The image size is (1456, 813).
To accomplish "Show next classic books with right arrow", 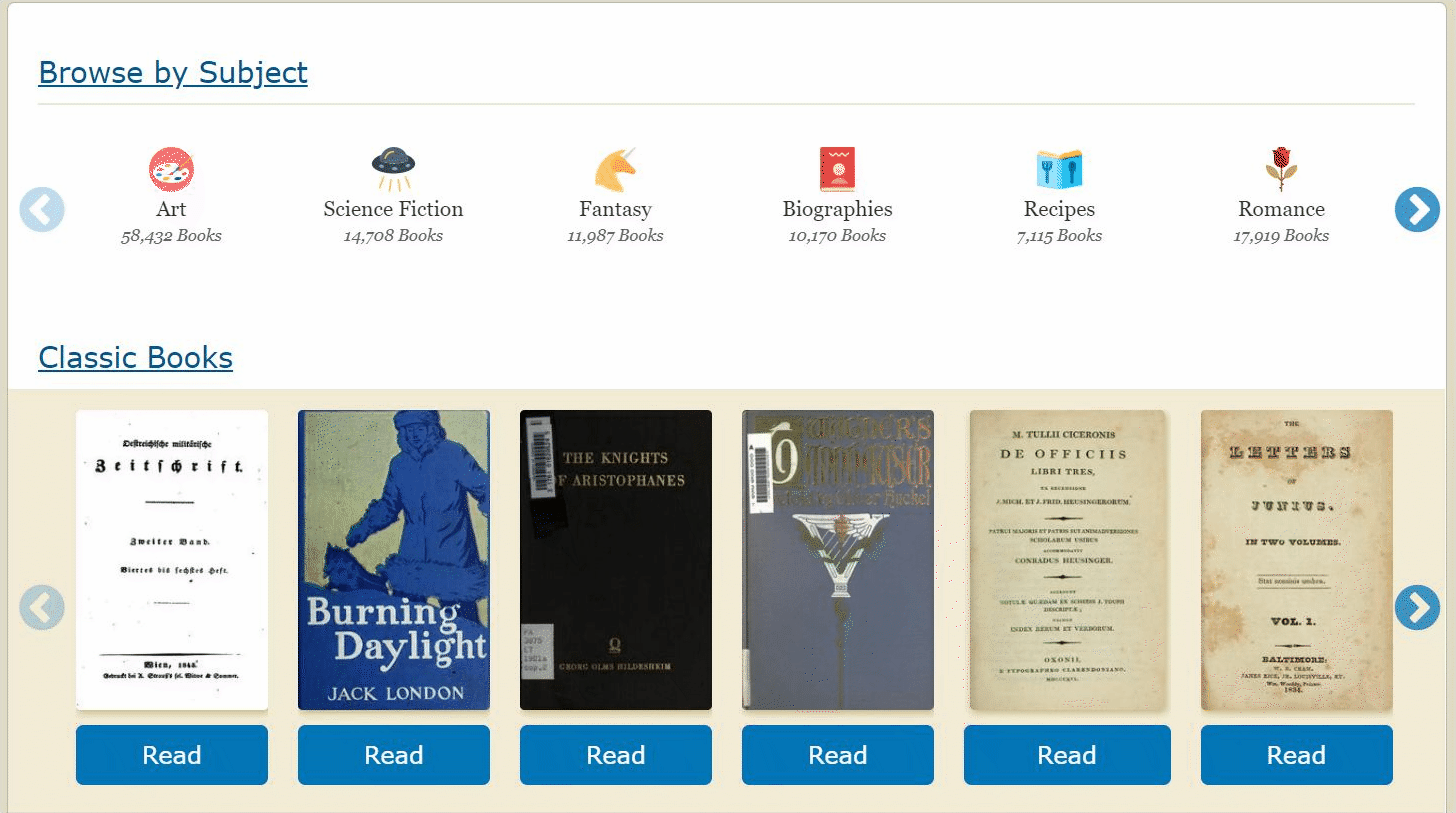I will [x=1417, y=607].
